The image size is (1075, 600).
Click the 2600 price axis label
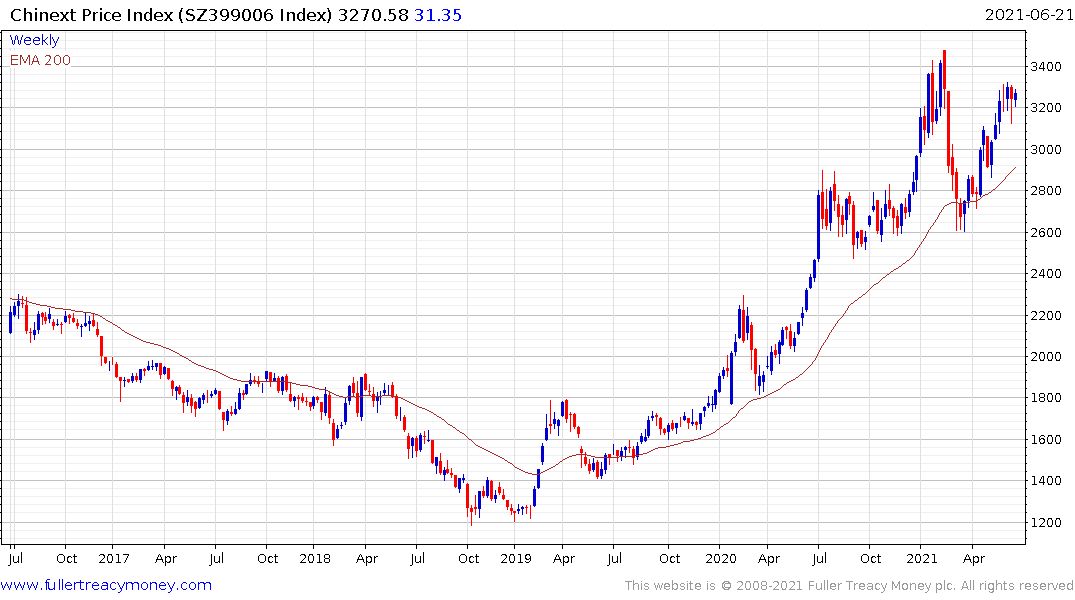[1046, 232]
